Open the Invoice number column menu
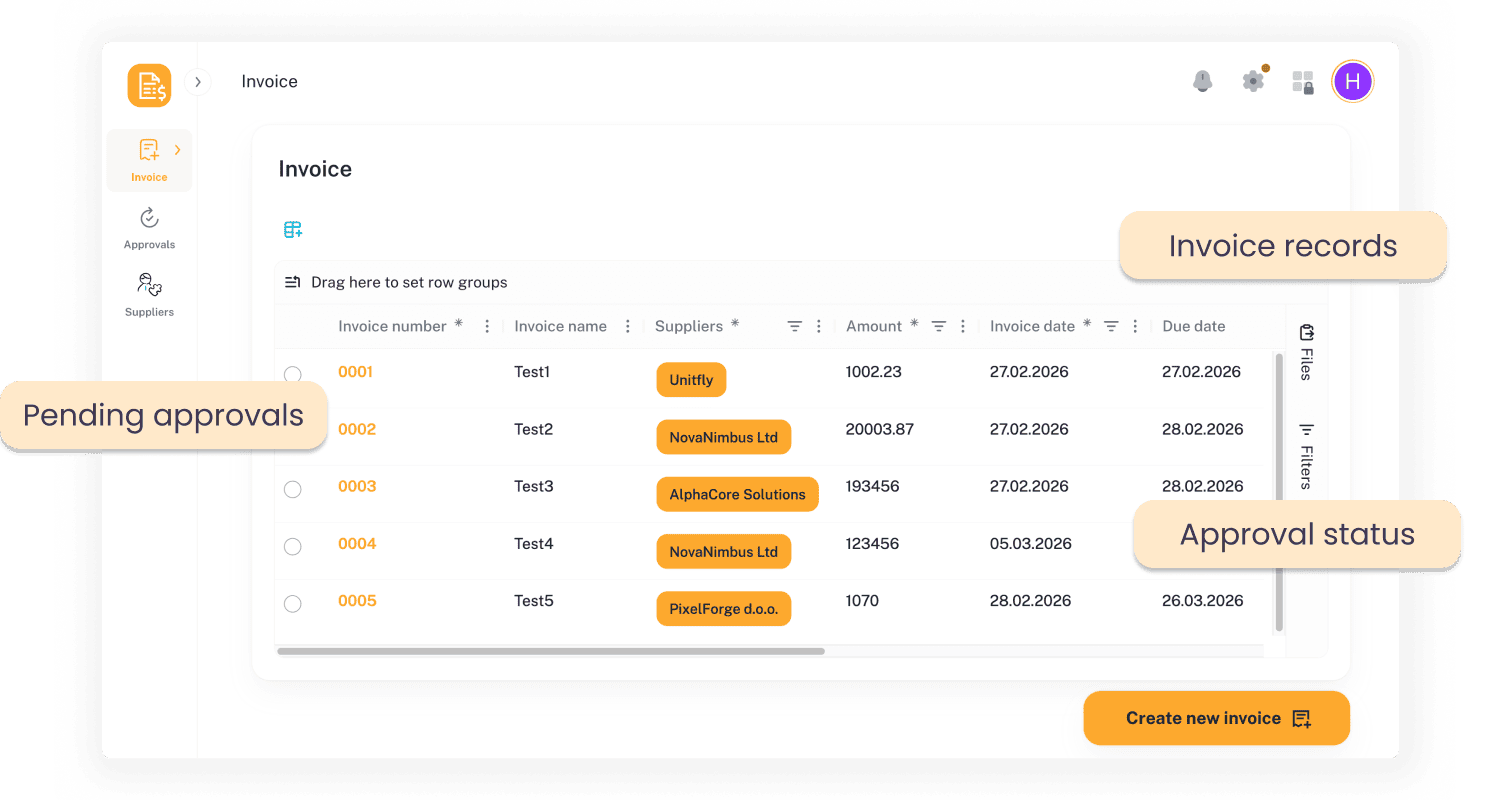 487,326
